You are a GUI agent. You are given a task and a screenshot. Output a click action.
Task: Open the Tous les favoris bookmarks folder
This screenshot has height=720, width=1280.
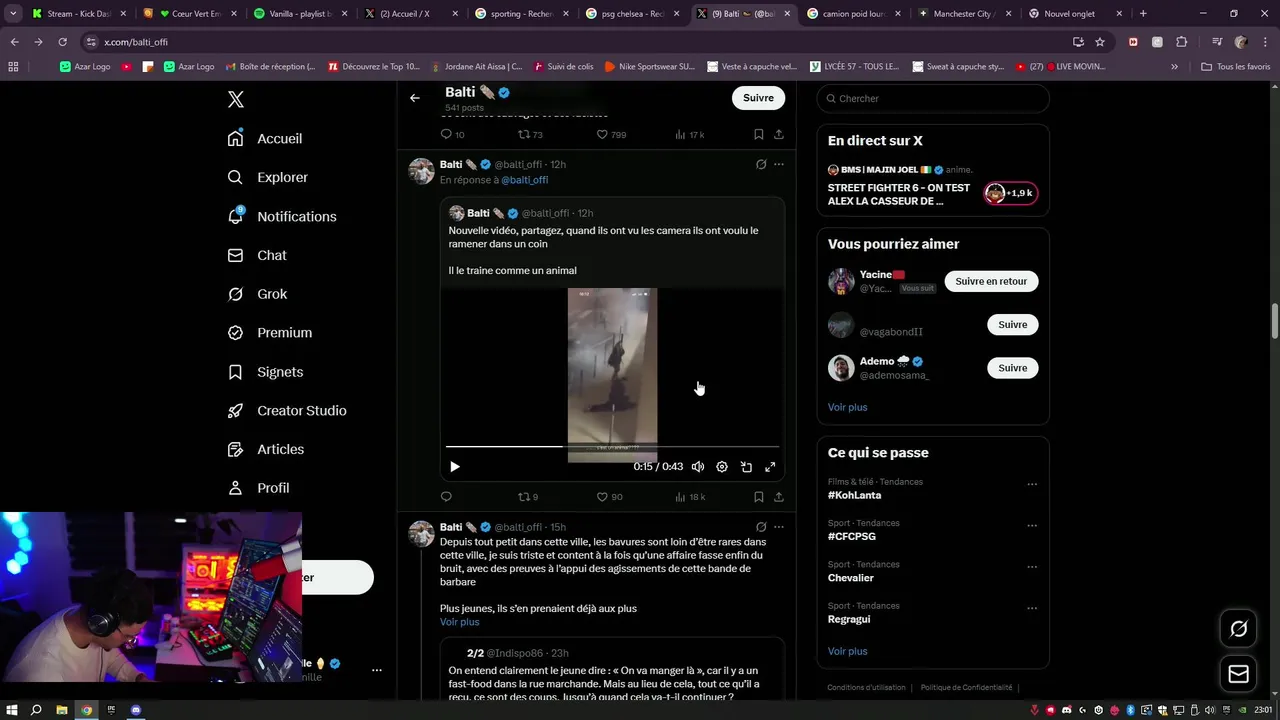[1235, 67]
